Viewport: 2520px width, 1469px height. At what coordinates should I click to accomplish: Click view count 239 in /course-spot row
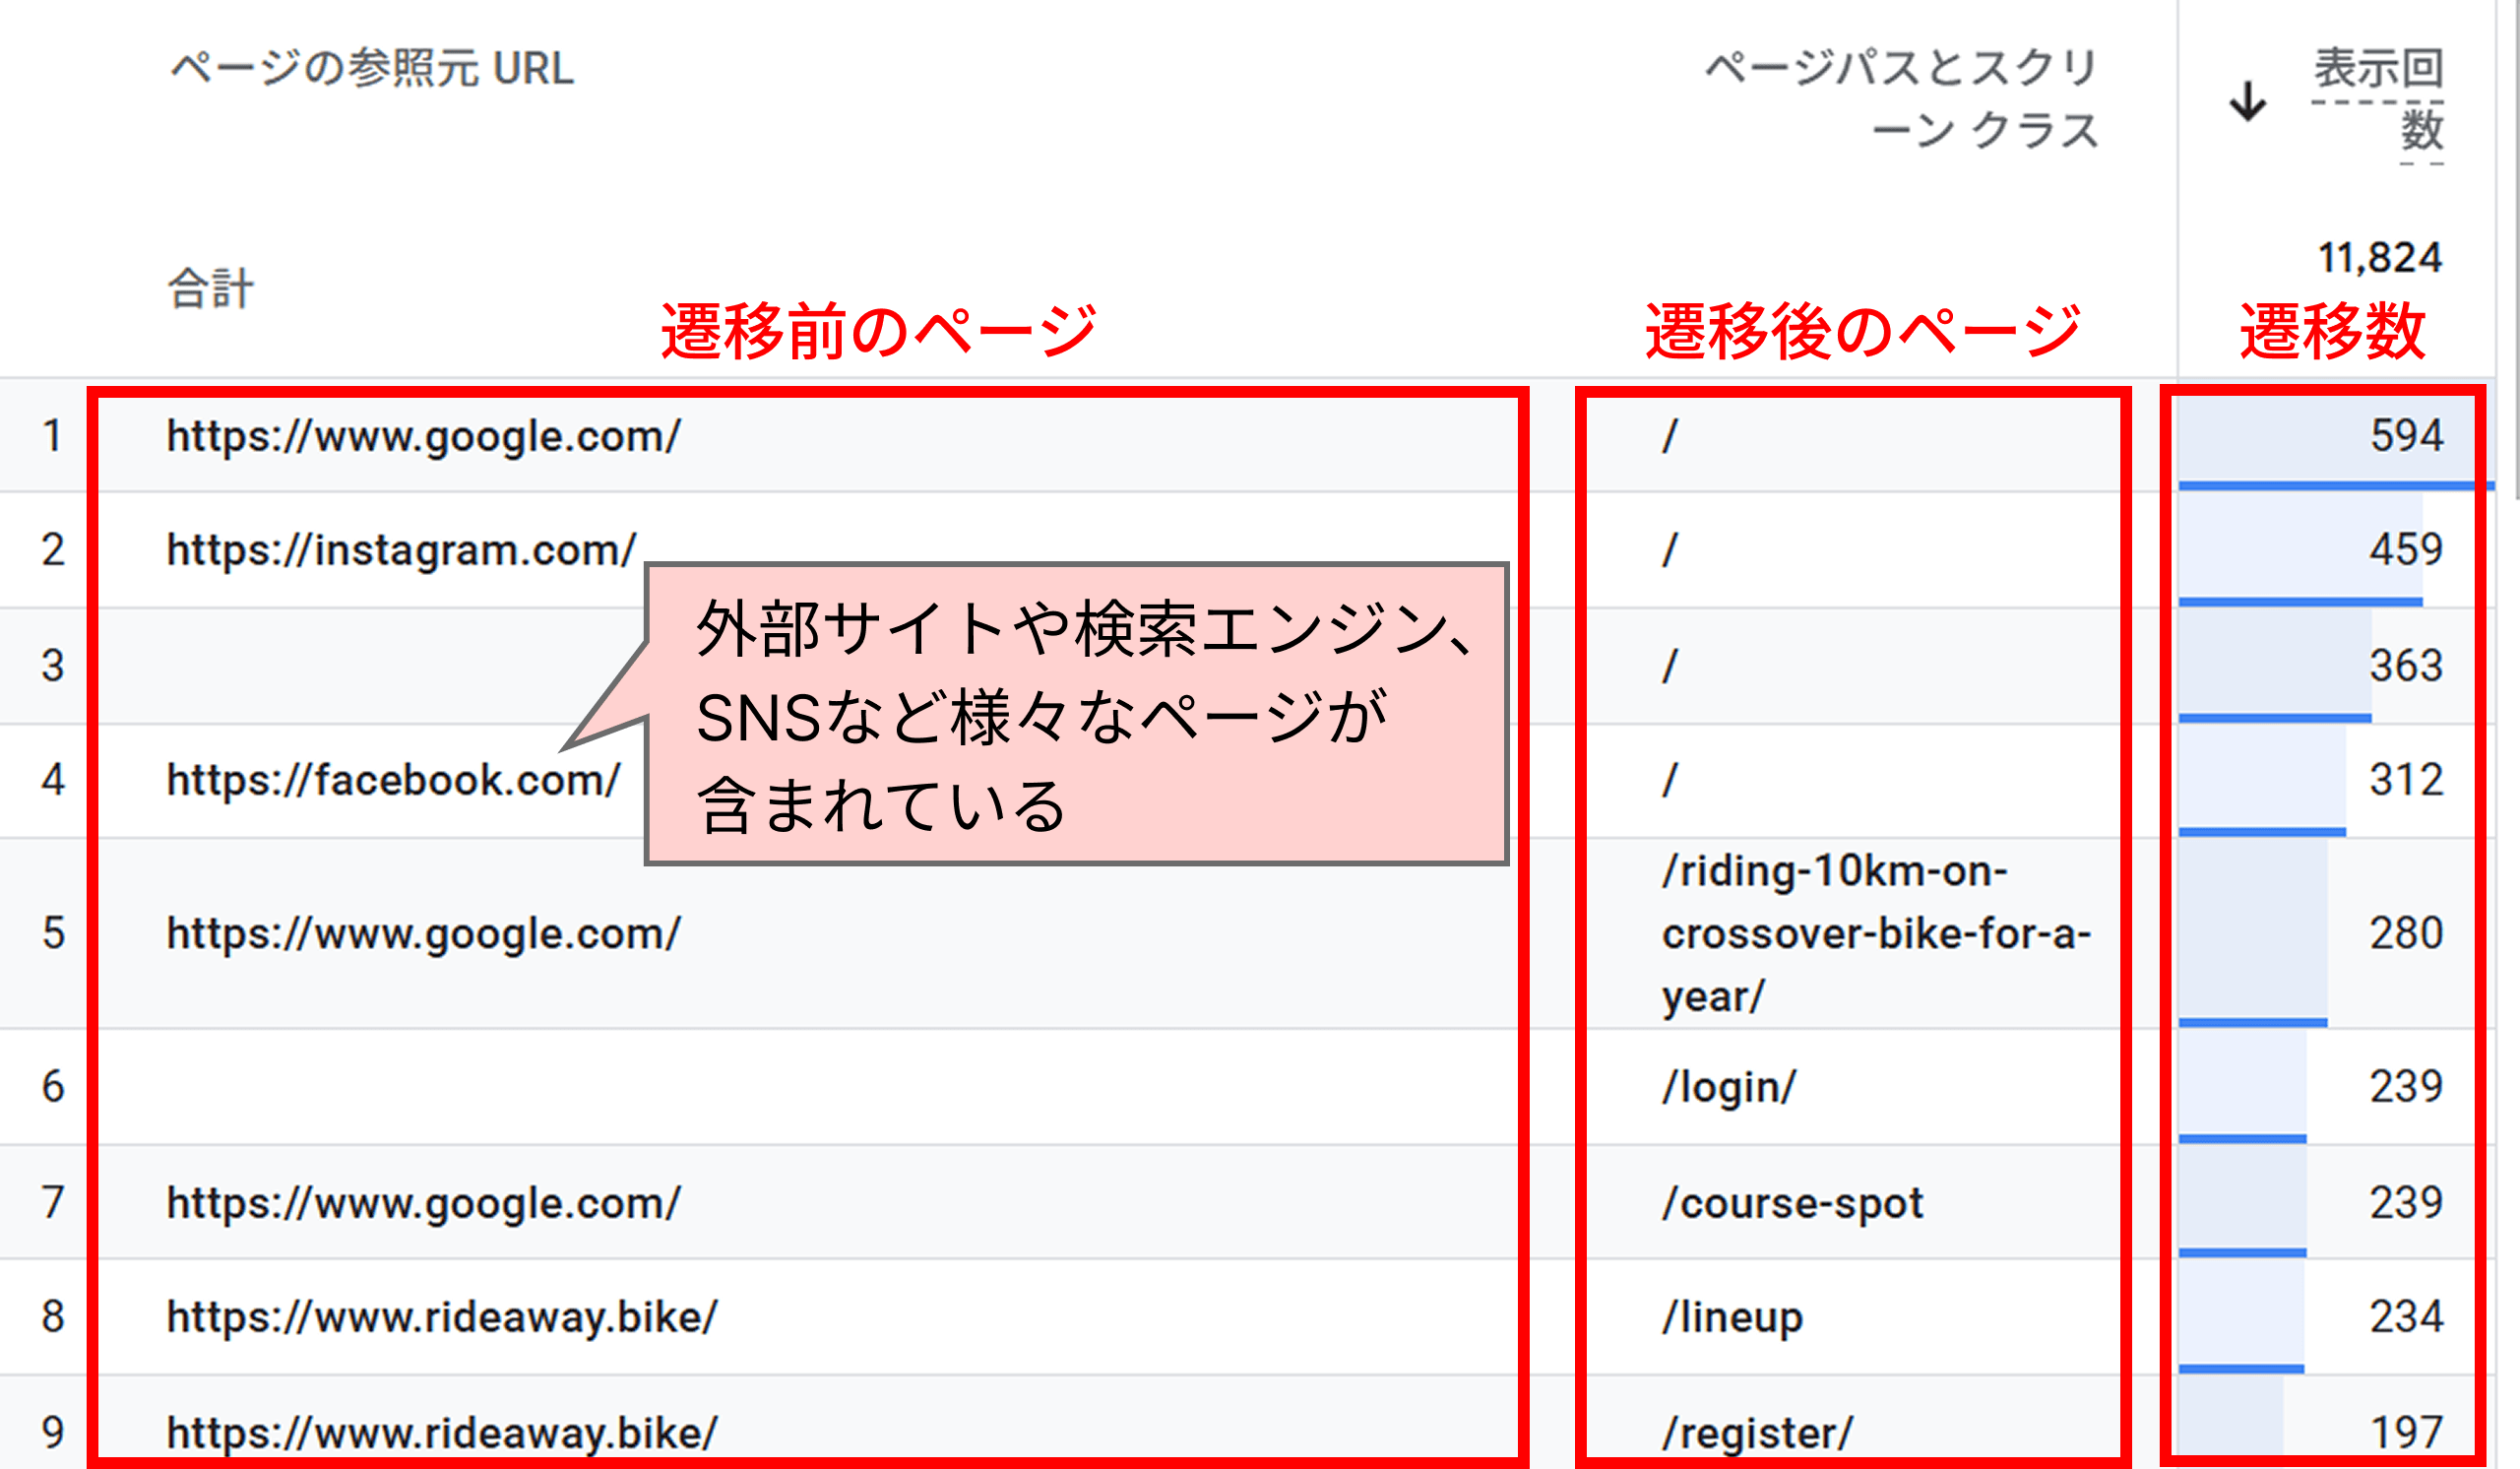[x=2406, y=1203]
